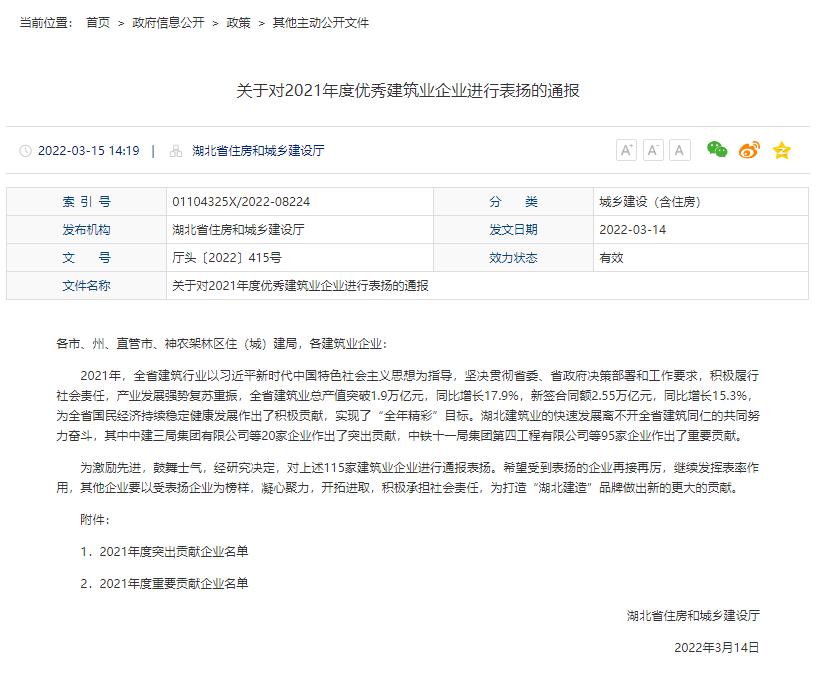Decrease font size with A- icon
This screenshot has width=821, height=674.
653,150
